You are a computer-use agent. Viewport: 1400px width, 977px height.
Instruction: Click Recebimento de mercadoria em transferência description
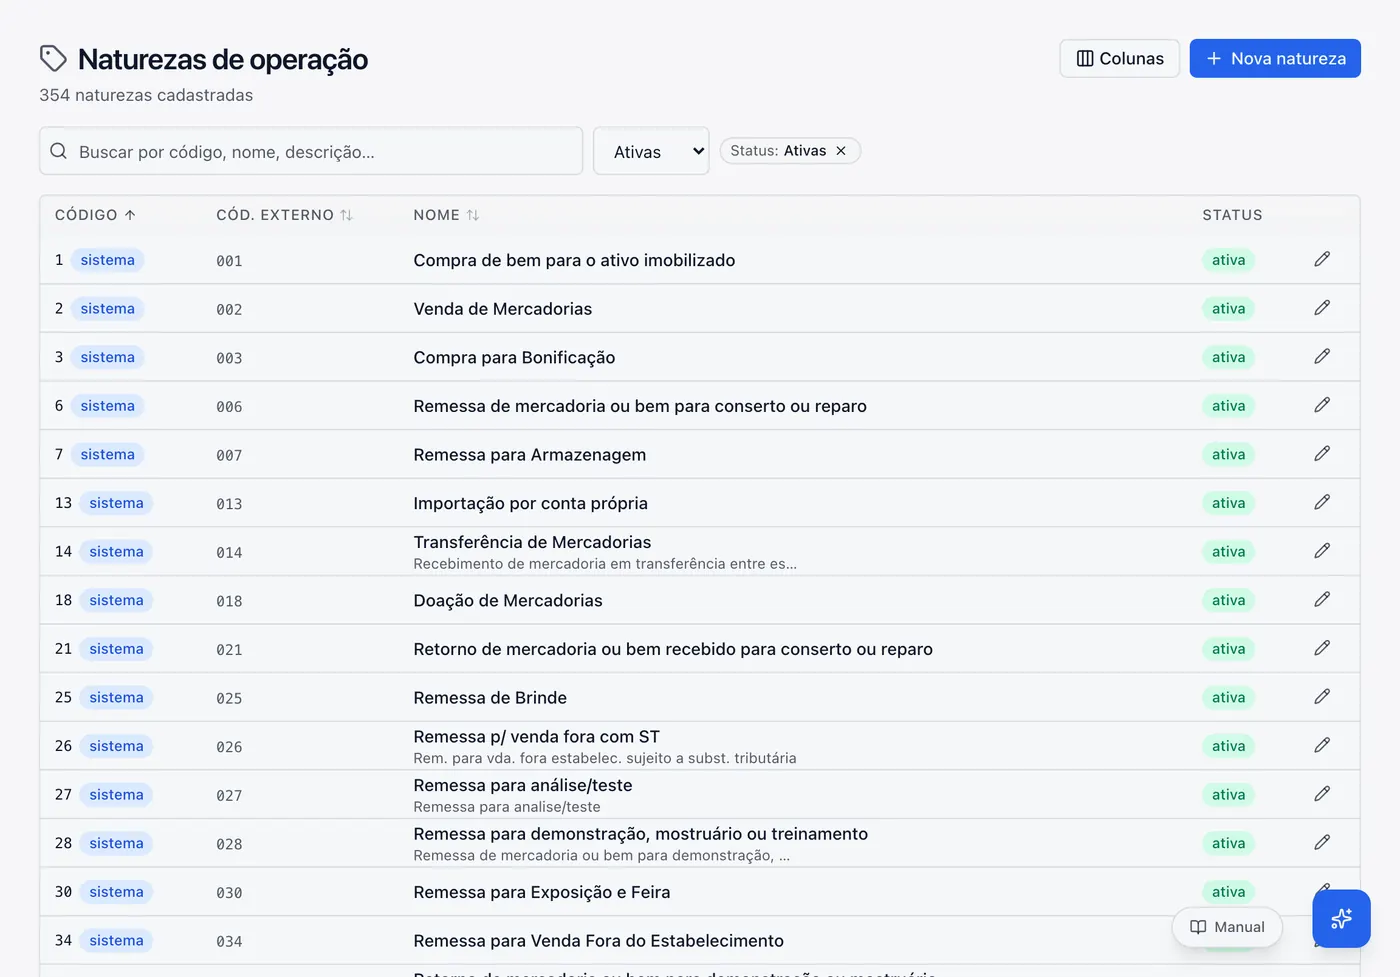pyautogui.click(x=605, y=564)
